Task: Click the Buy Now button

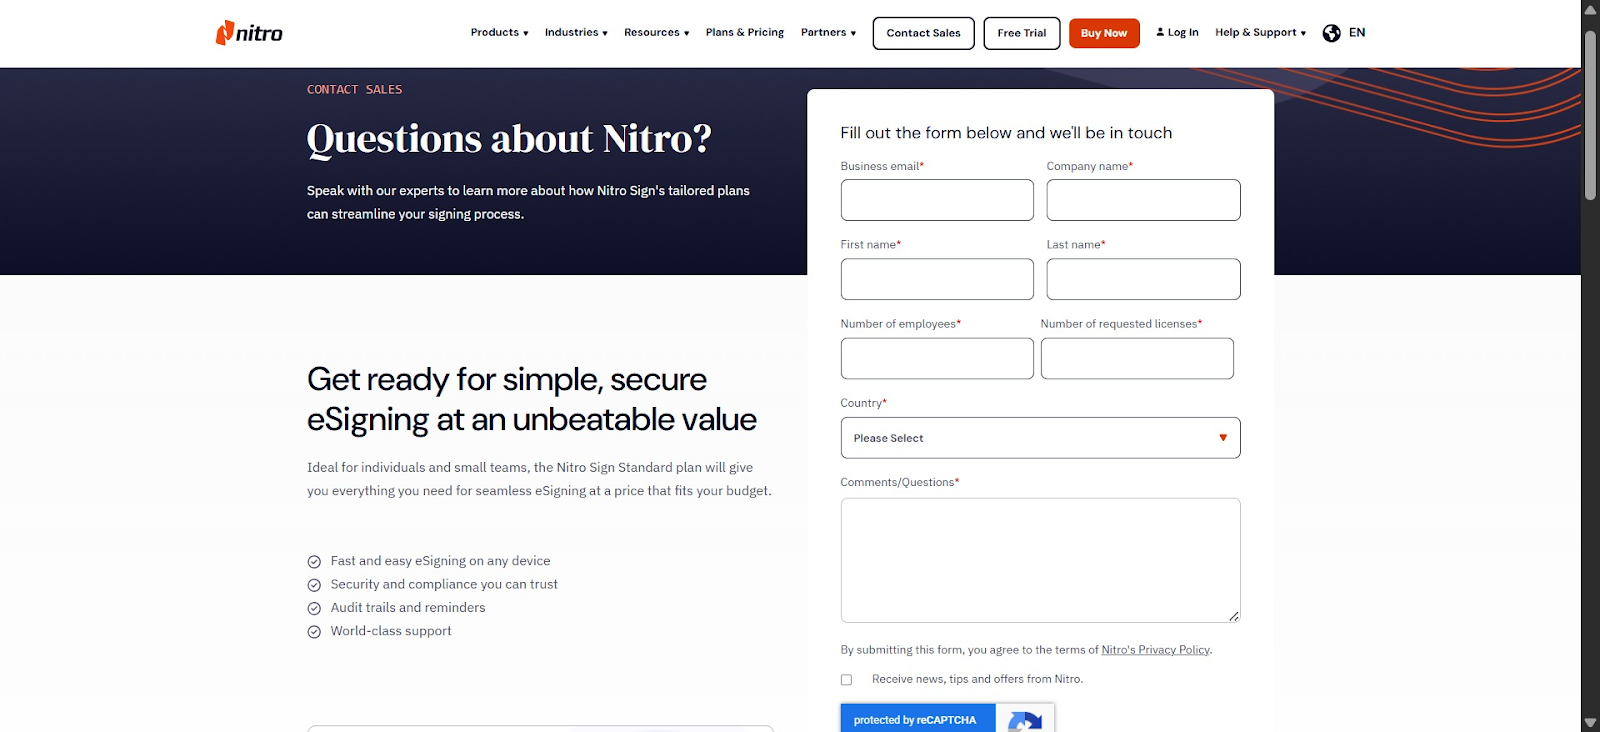Action: [1104, 33]
